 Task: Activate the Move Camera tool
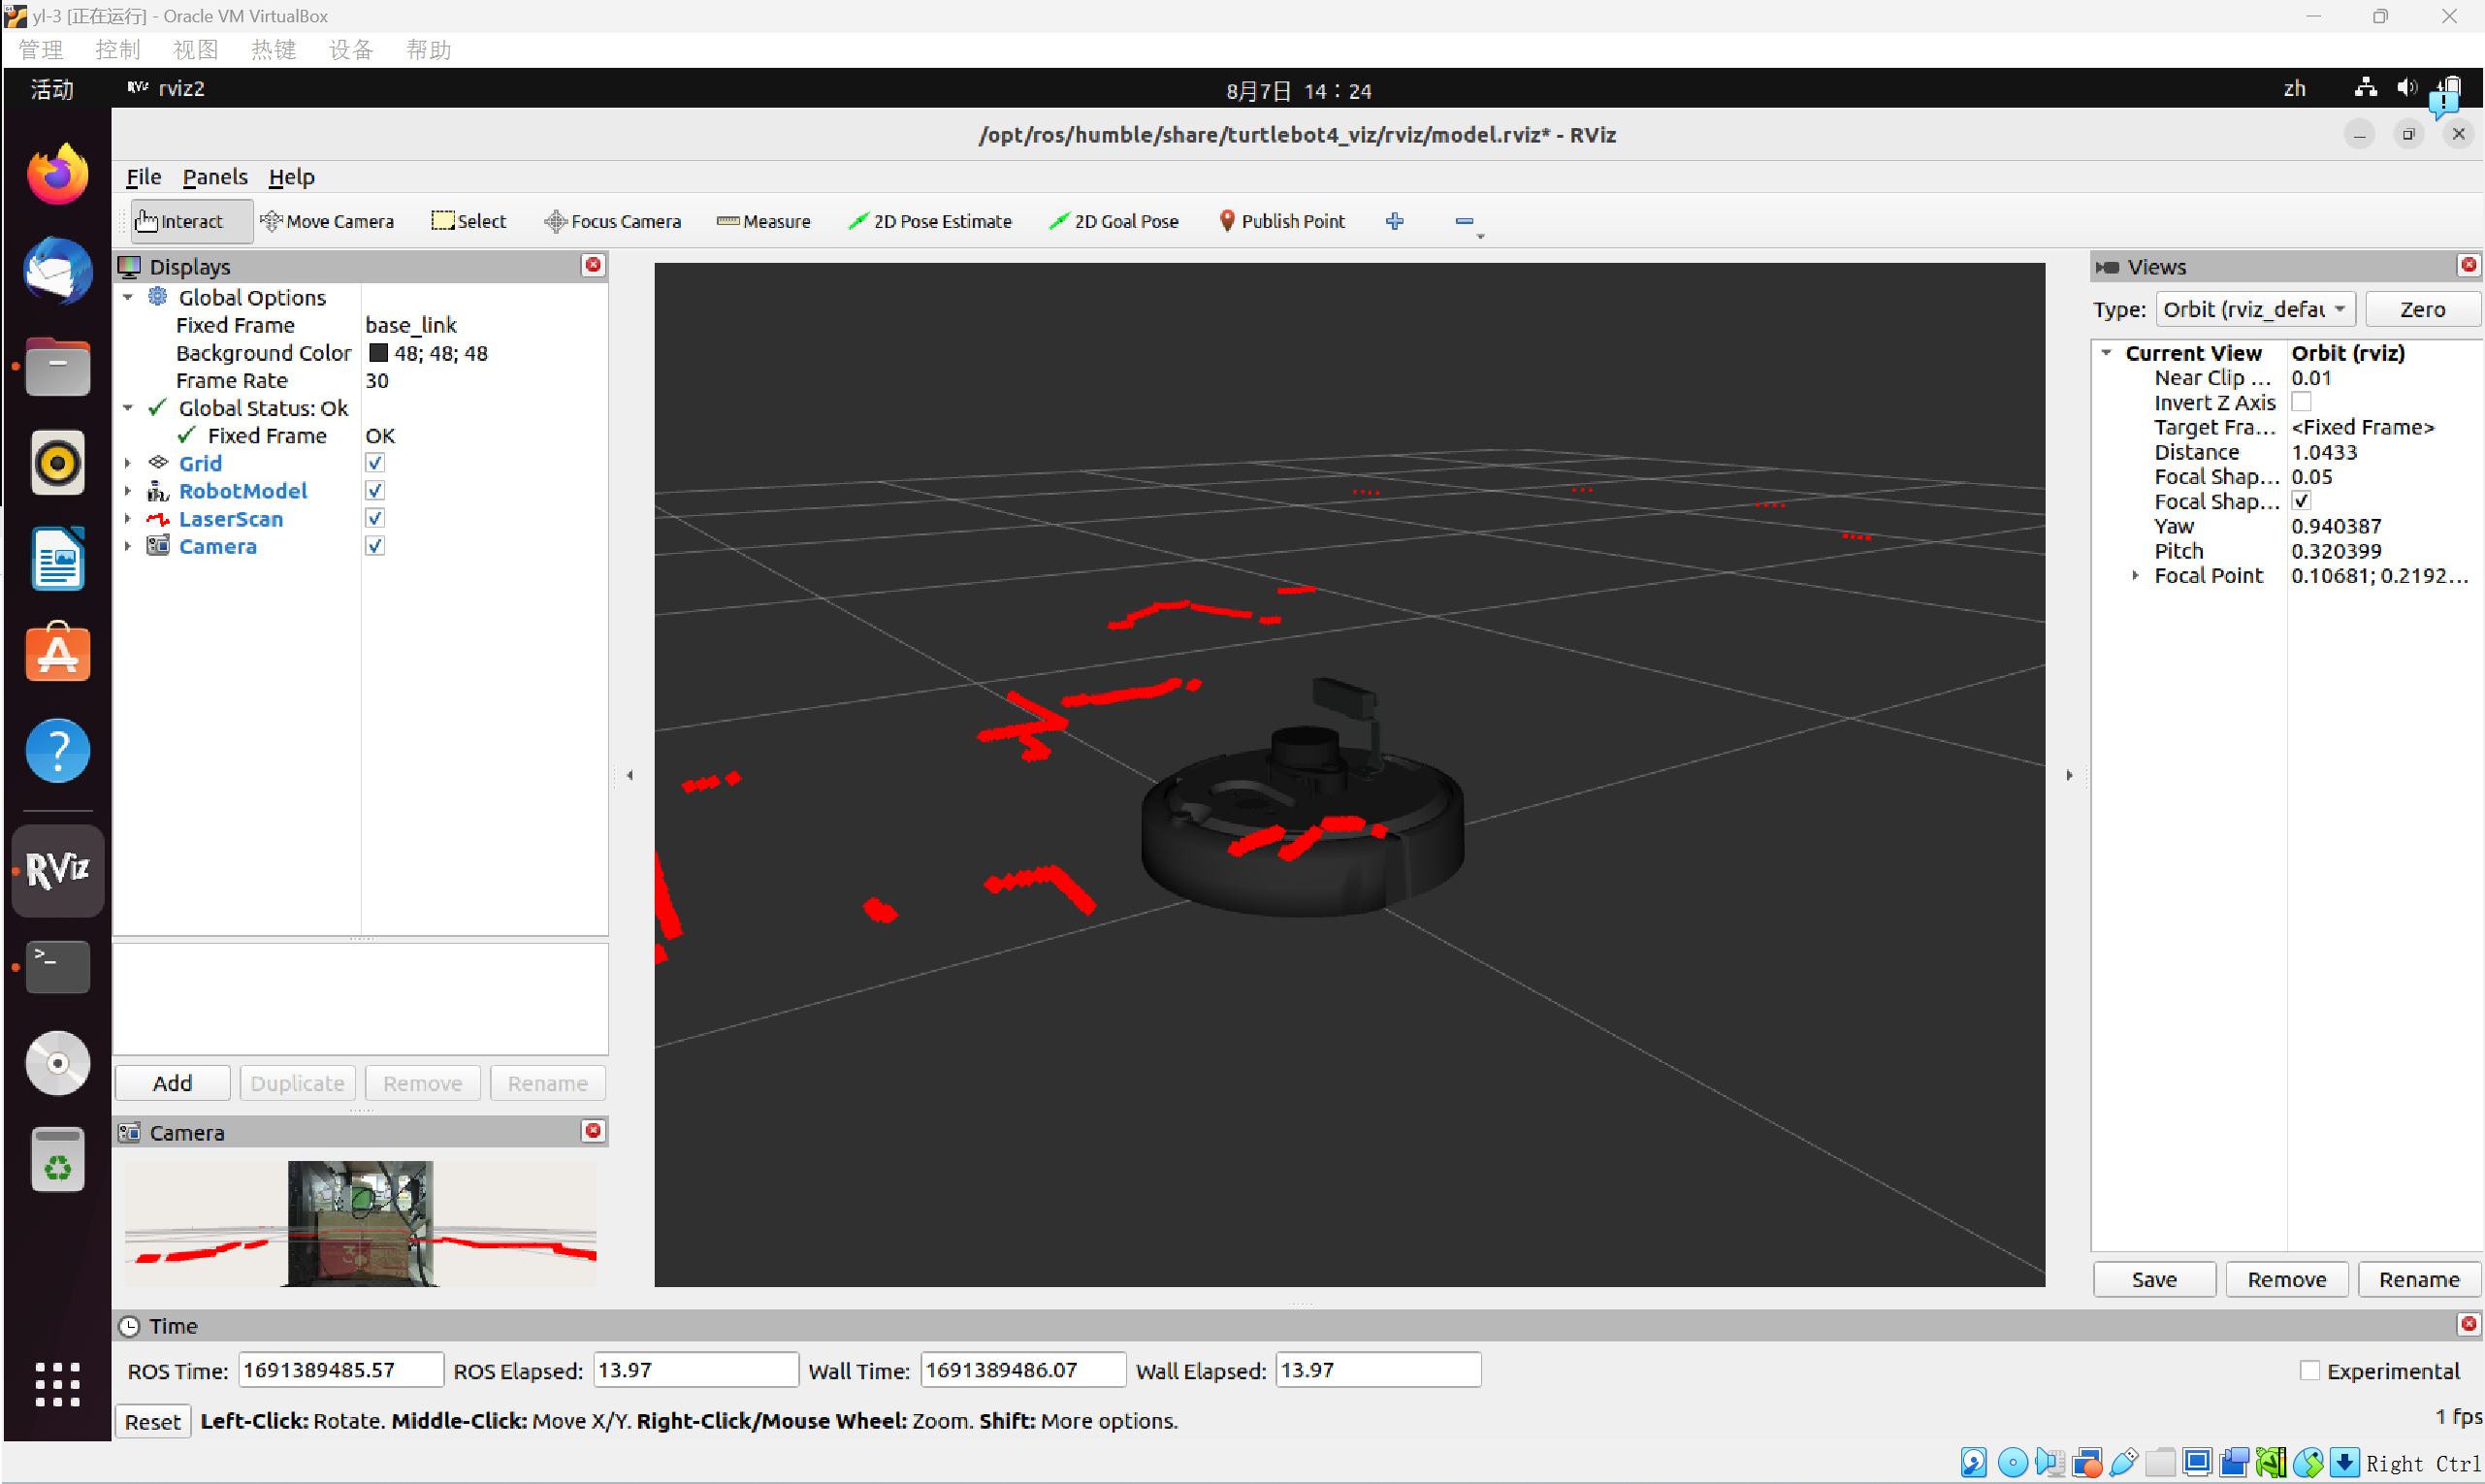click(327, 221)
